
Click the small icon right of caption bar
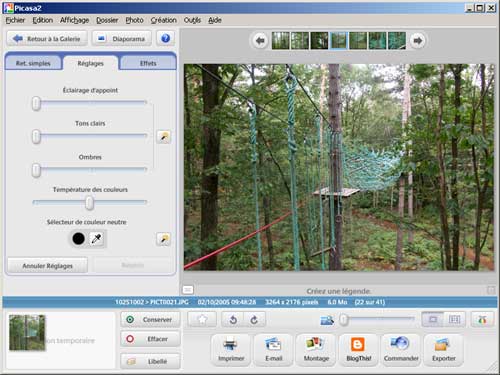coord(490,290)
